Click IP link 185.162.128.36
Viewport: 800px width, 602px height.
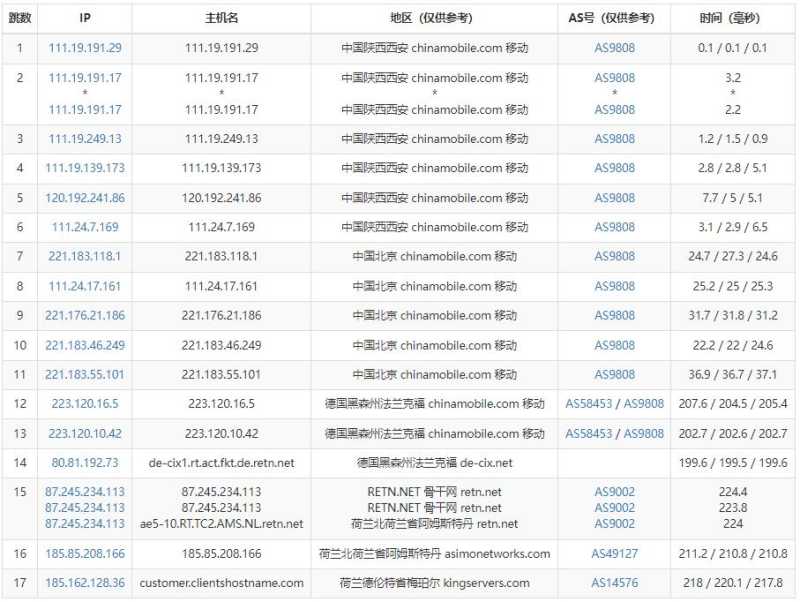pos(85,583)
